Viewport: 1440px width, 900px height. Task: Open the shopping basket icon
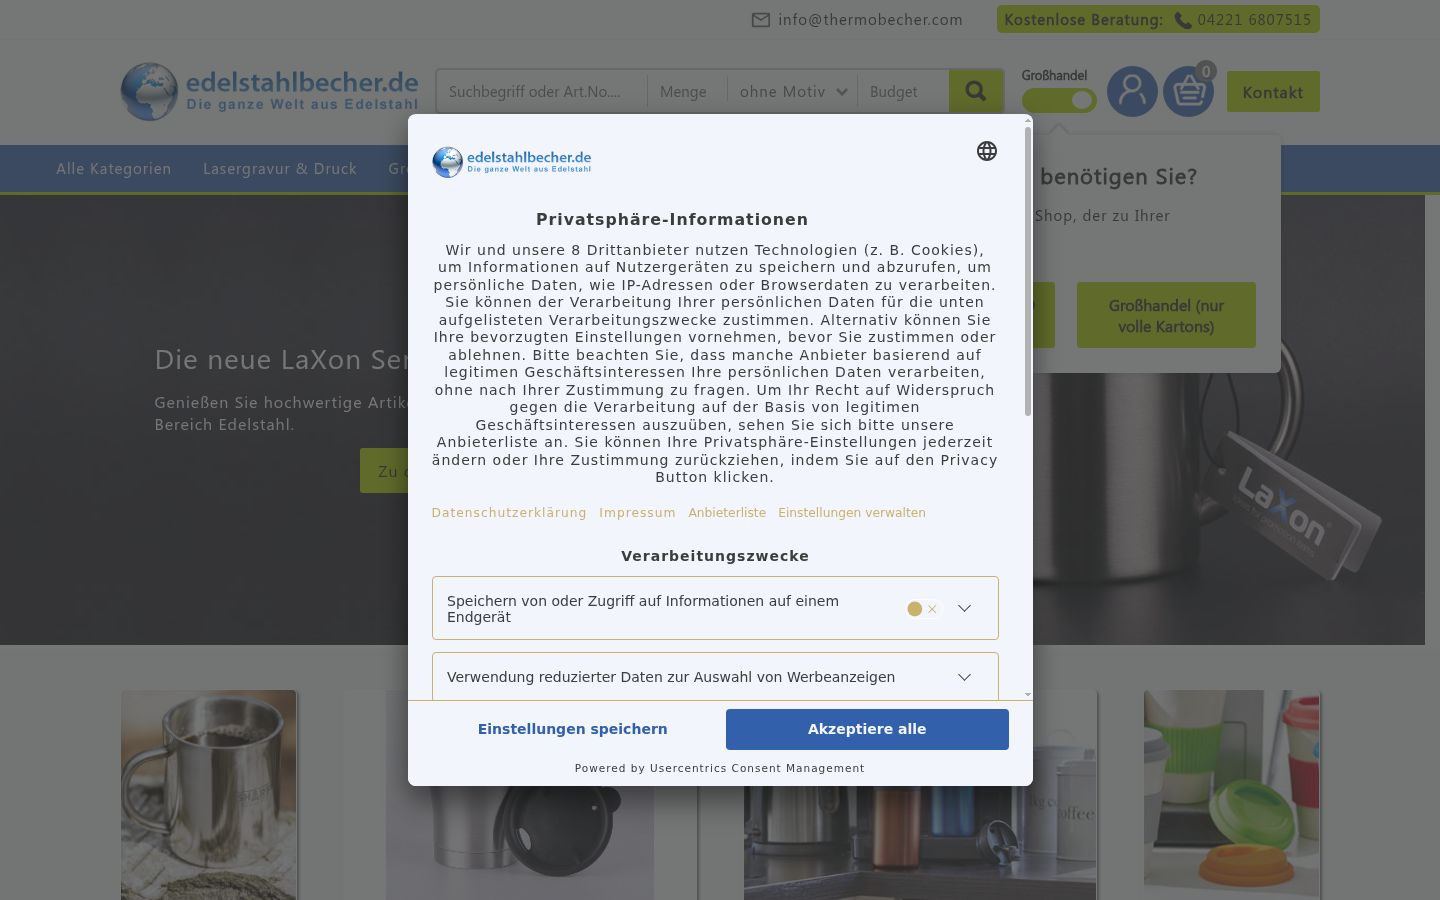pos(1188,92)
